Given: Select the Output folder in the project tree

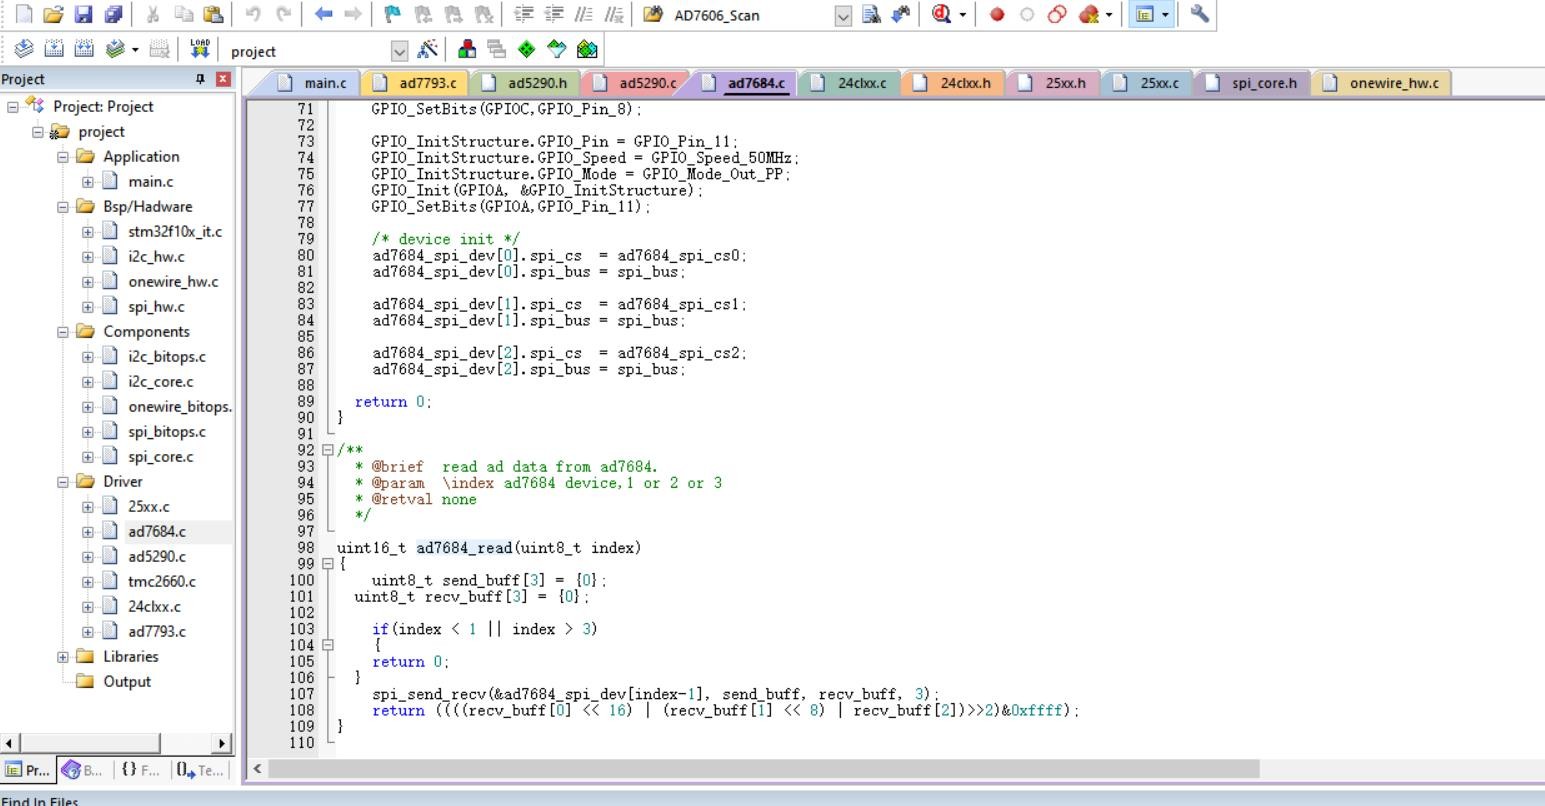Looking at the screenshot, I should 127,681.
